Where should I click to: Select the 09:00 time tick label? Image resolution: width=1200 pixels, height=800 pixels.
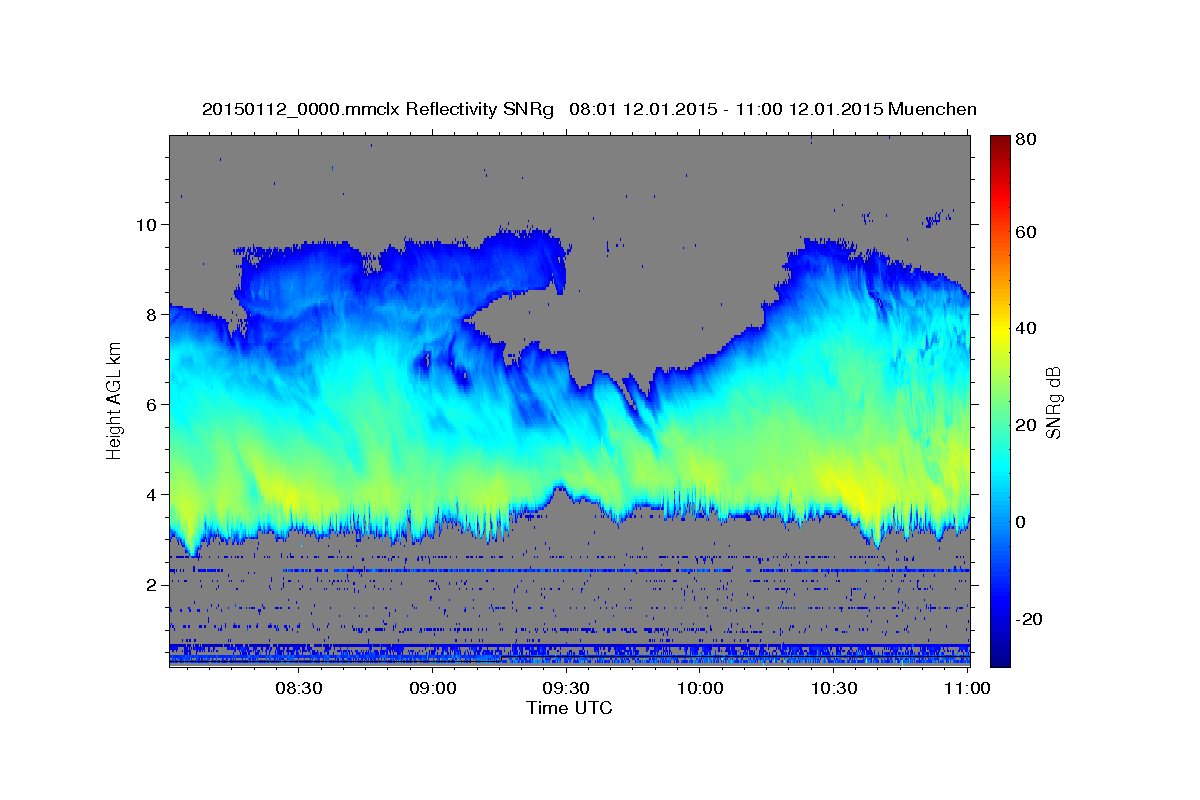433,688
